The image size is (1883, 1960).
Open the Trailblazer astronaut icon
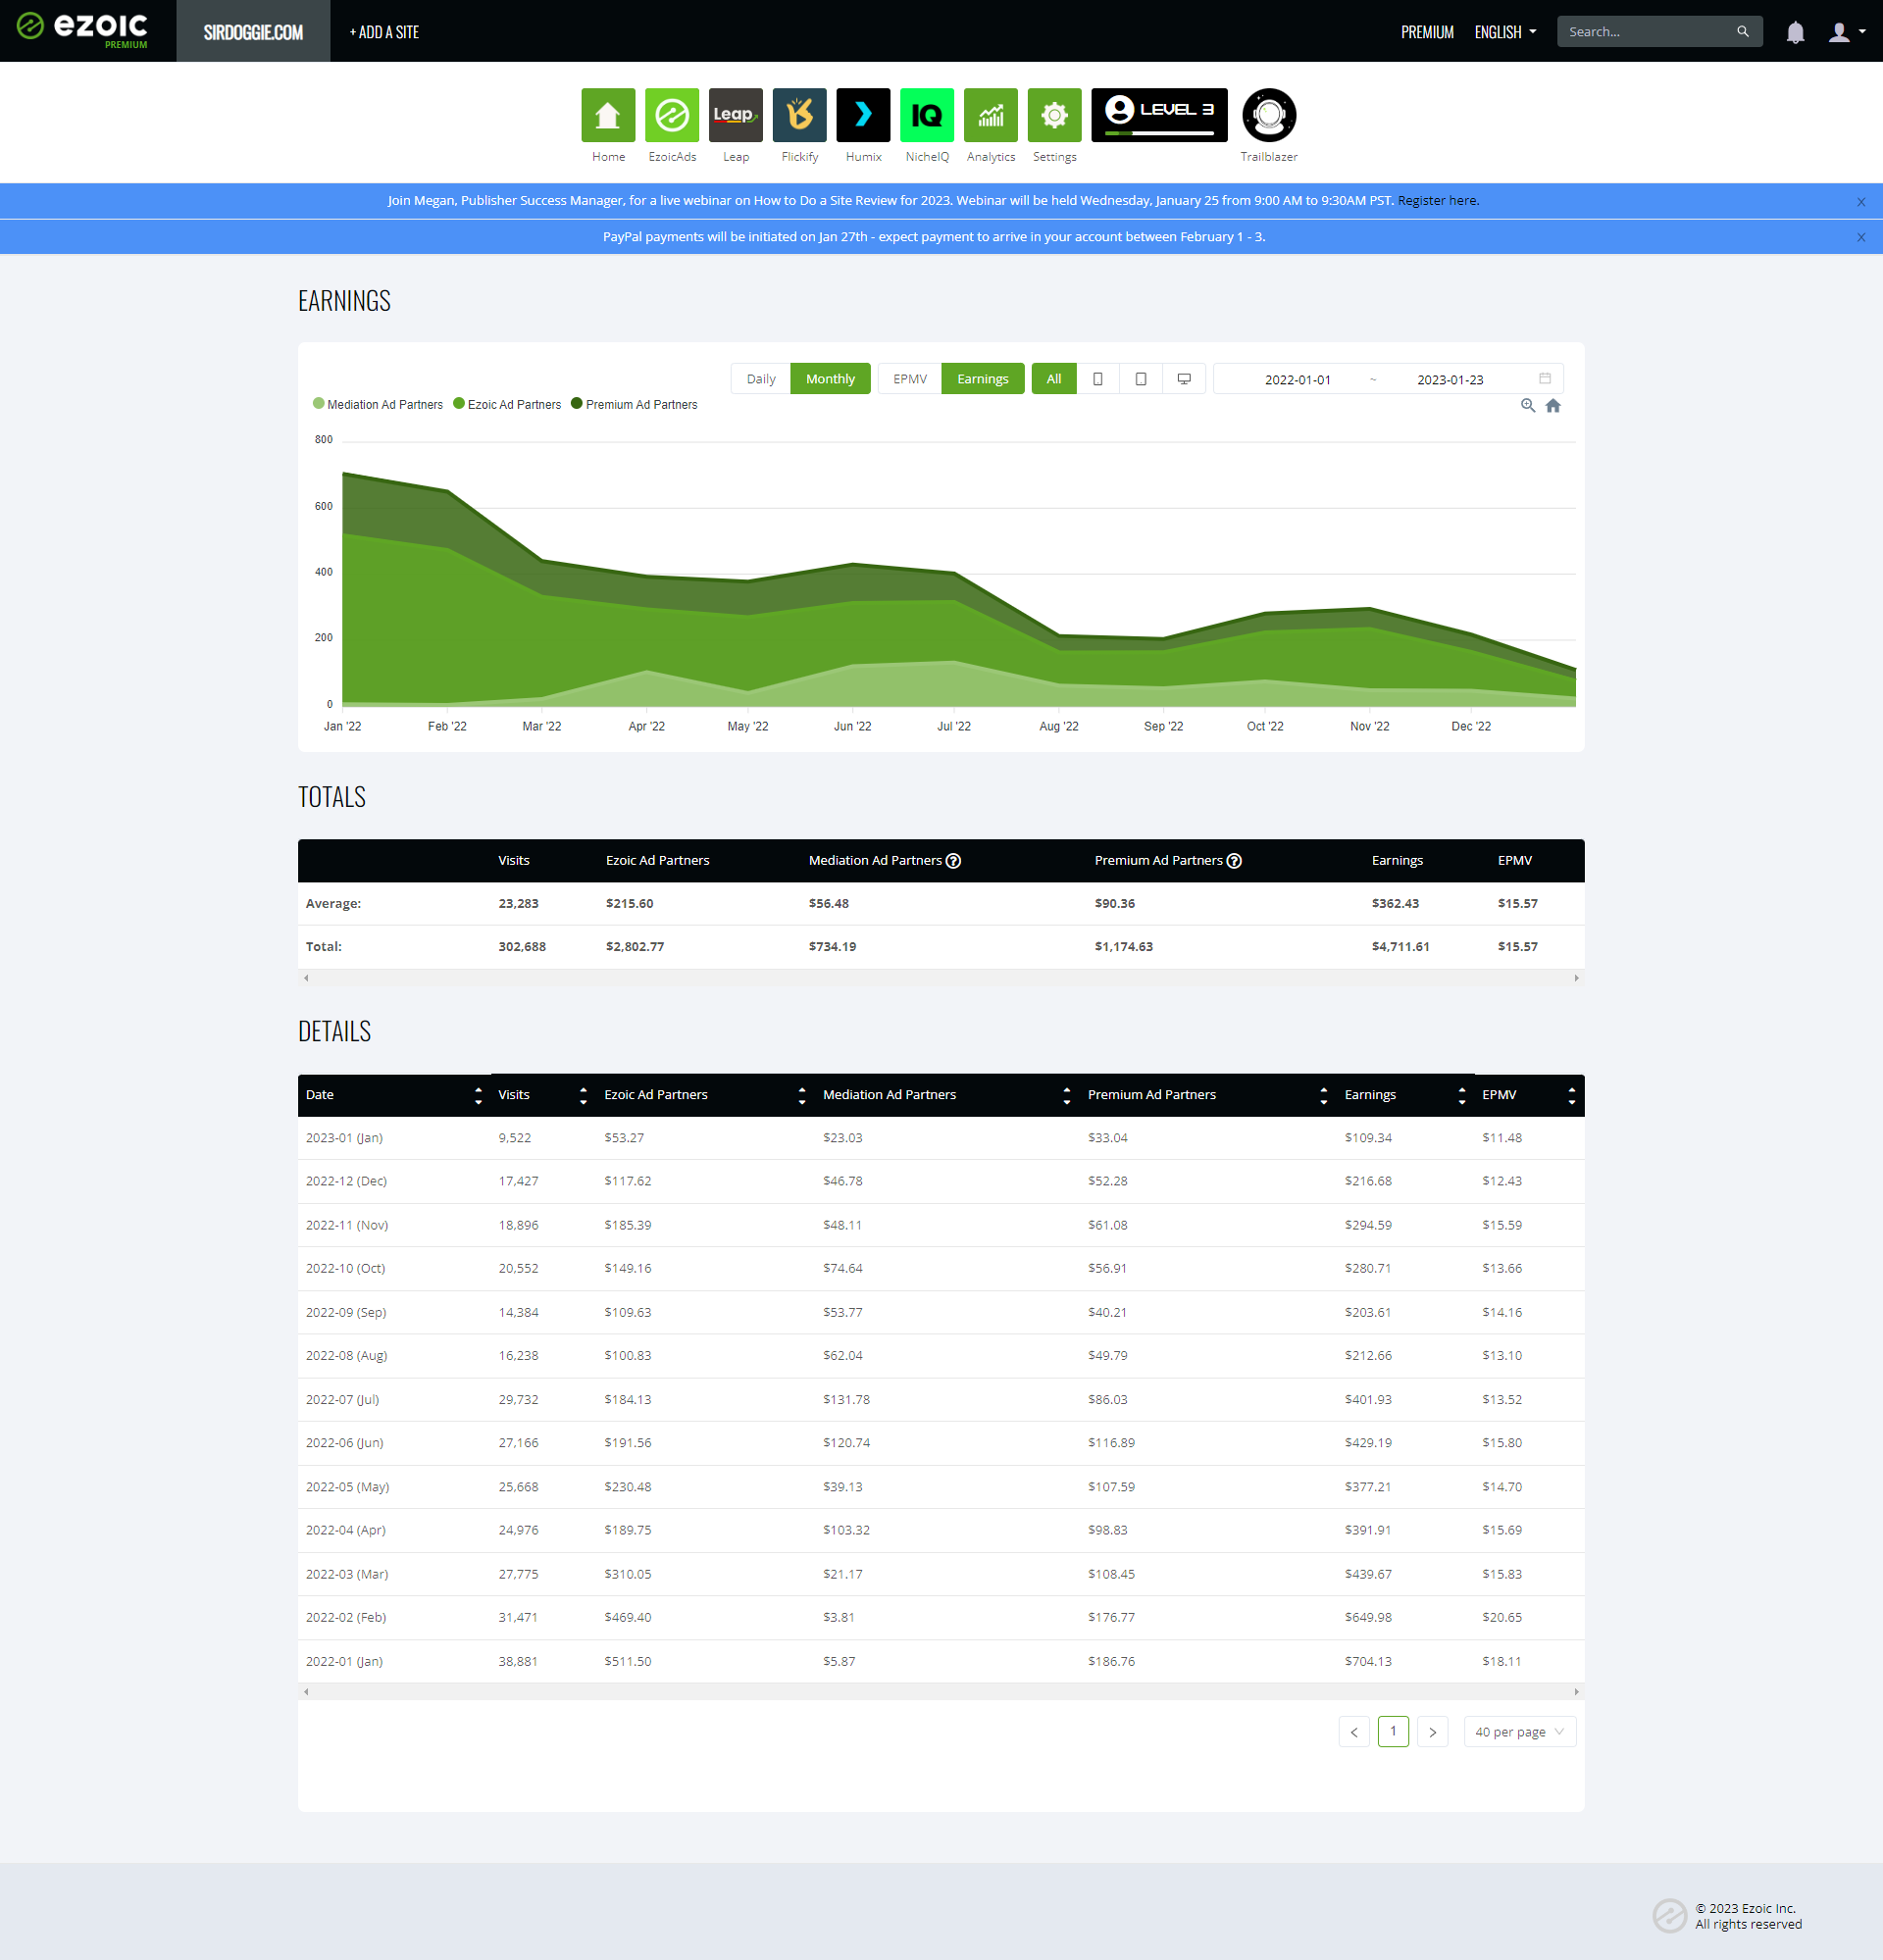[1269, 116]
